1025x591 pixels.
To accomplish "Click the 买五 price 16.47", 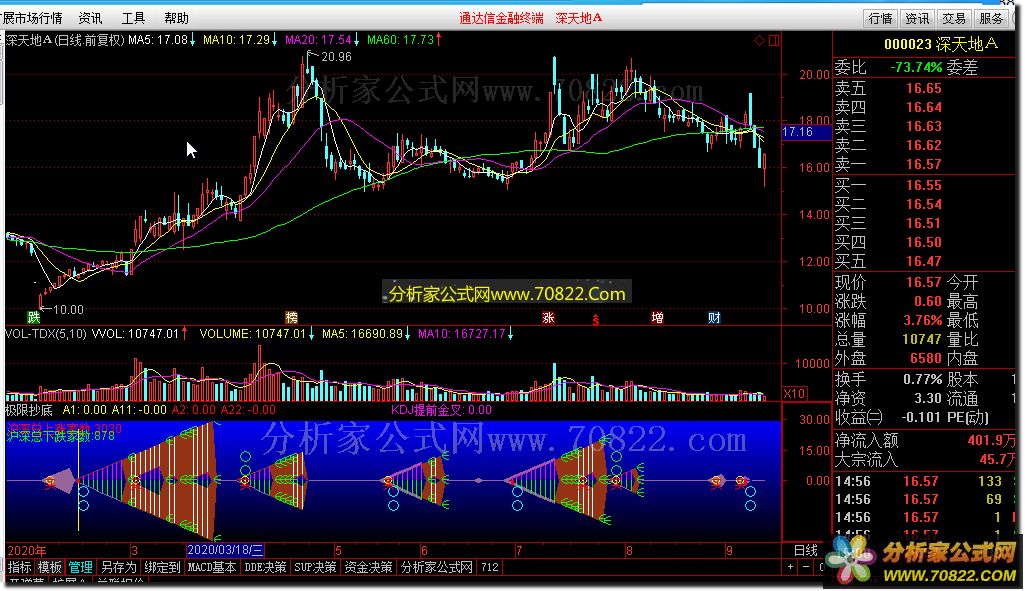I will pyautogui.click(x=924, y=262).
